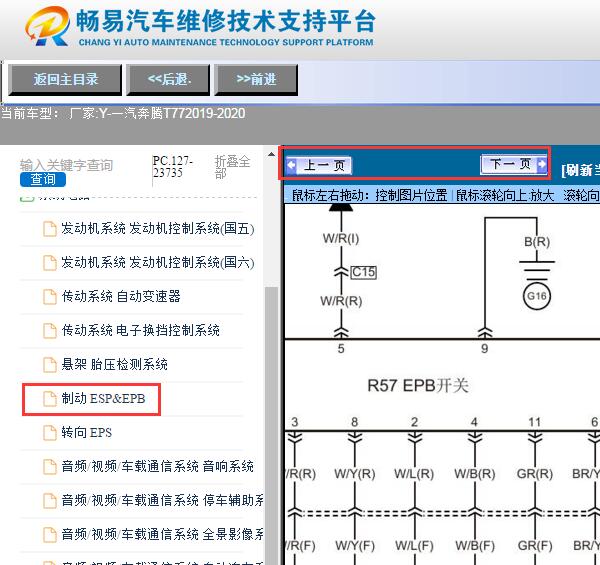600x565 pixels.
Task: Open 发动机控制系统(国六) tree item
Action: 158,262
